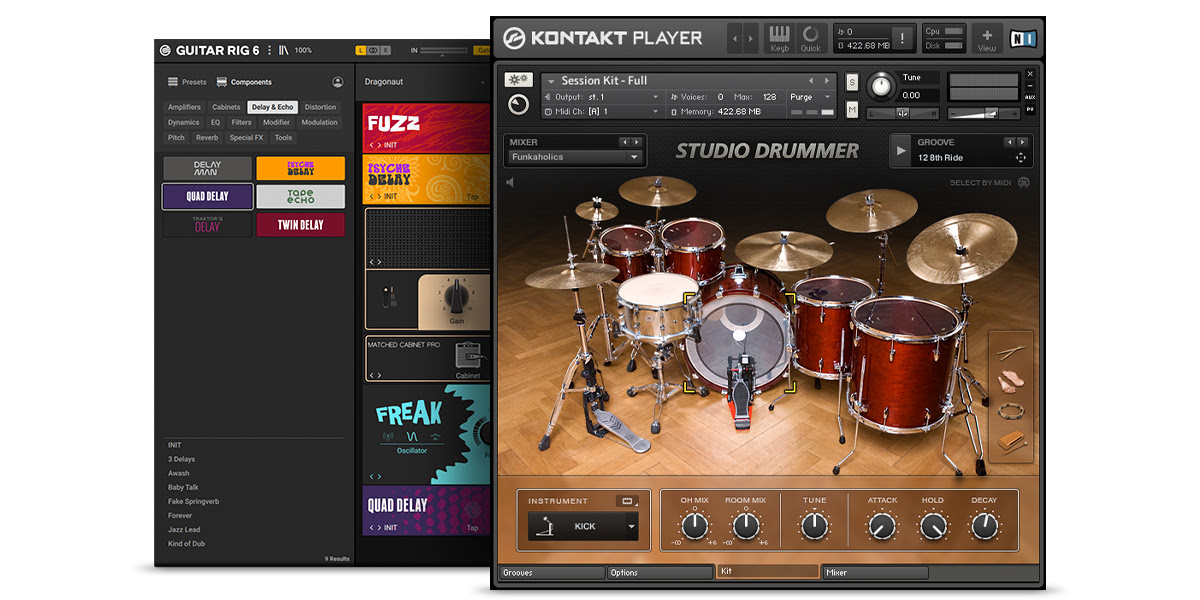1200x600 pixels.
Task: Click the Guitar Rig 6 logo icon
Action: pos(165,50)
